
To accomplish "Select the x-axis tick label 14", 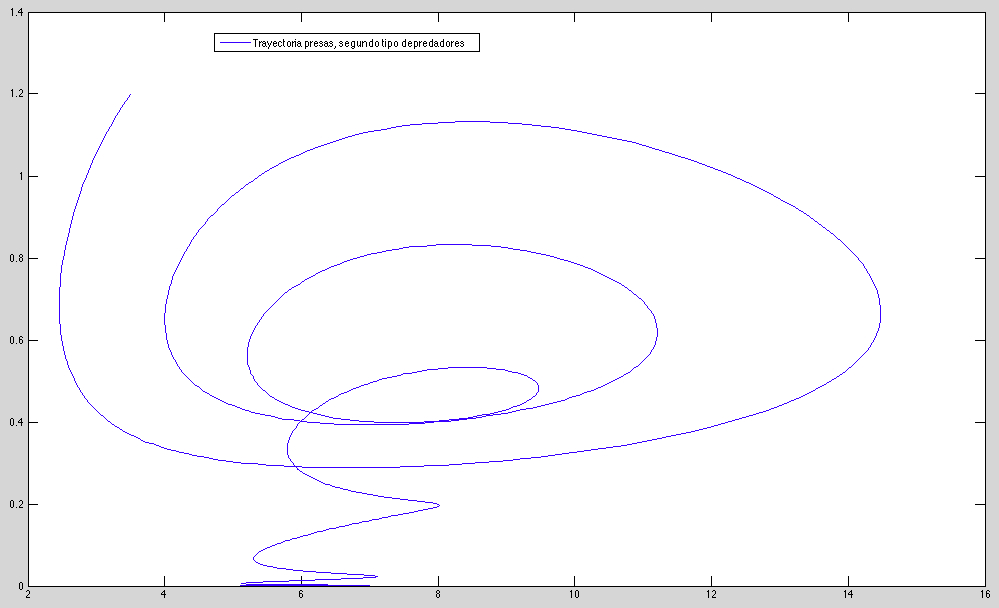I will click(848, 597).
